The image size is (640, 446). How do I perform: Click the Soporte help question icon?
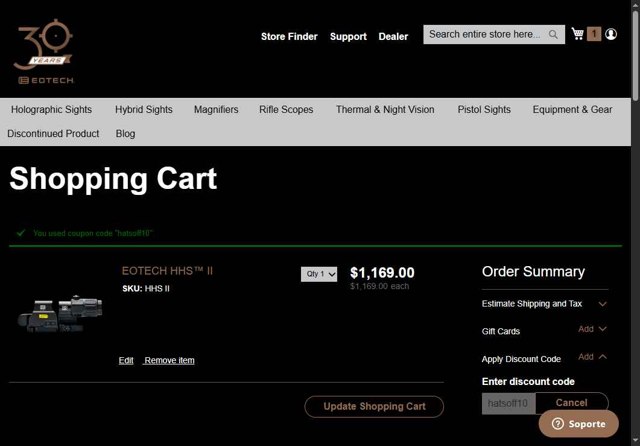pyautogui.click(x=558, y=424)
